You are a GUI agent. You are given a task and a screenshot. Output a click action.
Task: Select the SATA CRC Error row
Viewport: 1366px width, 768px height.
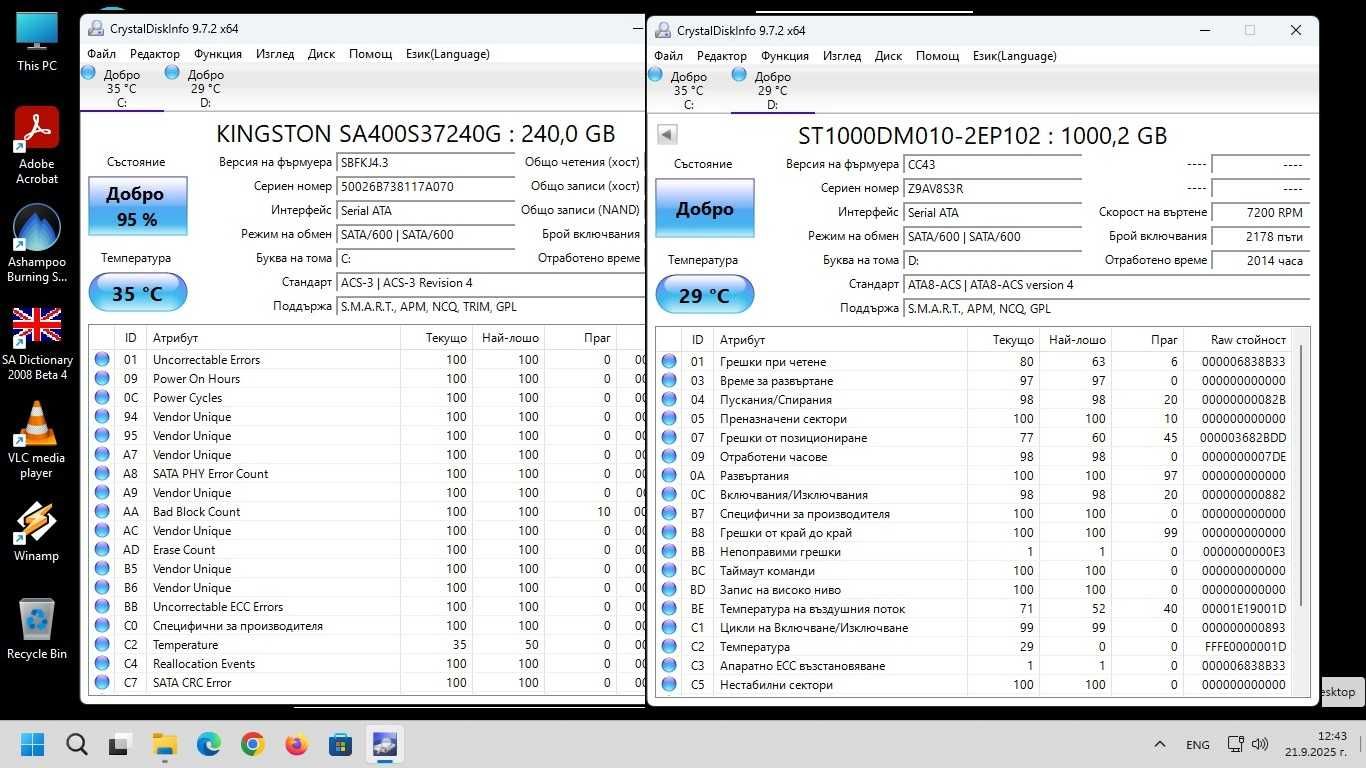coord(367,682)
